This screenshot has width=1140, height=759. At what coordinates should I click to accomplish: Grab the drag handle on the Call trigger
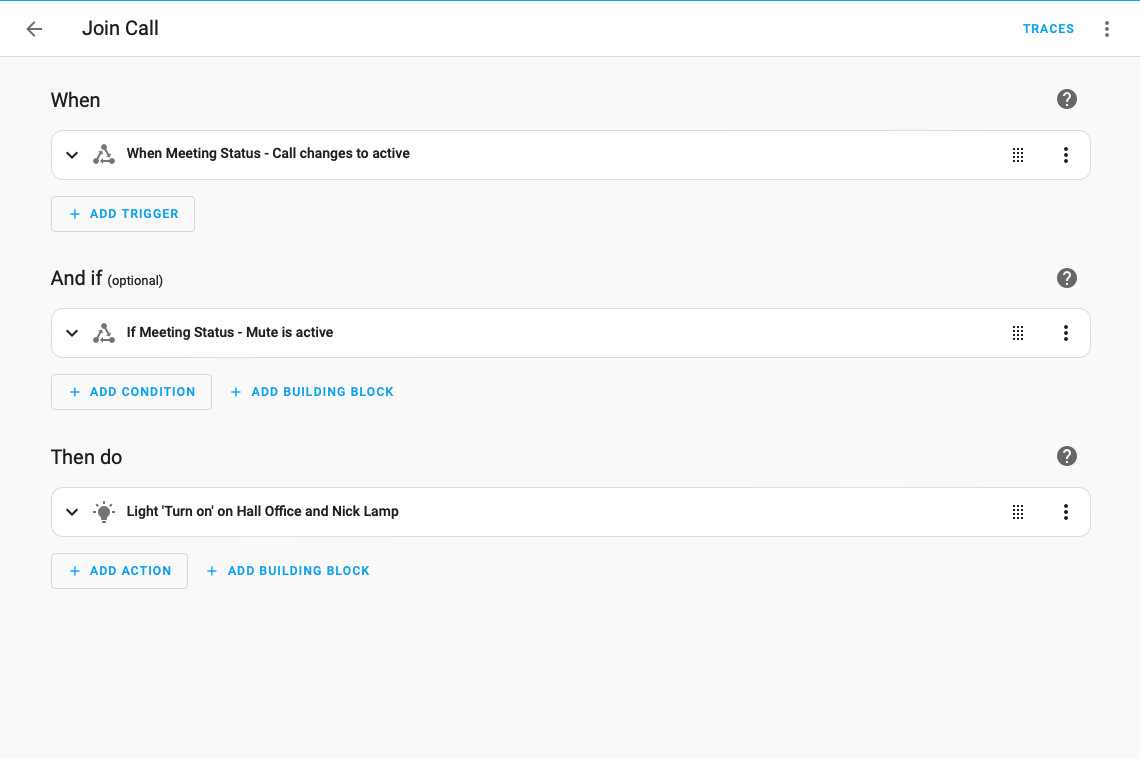1017,155
